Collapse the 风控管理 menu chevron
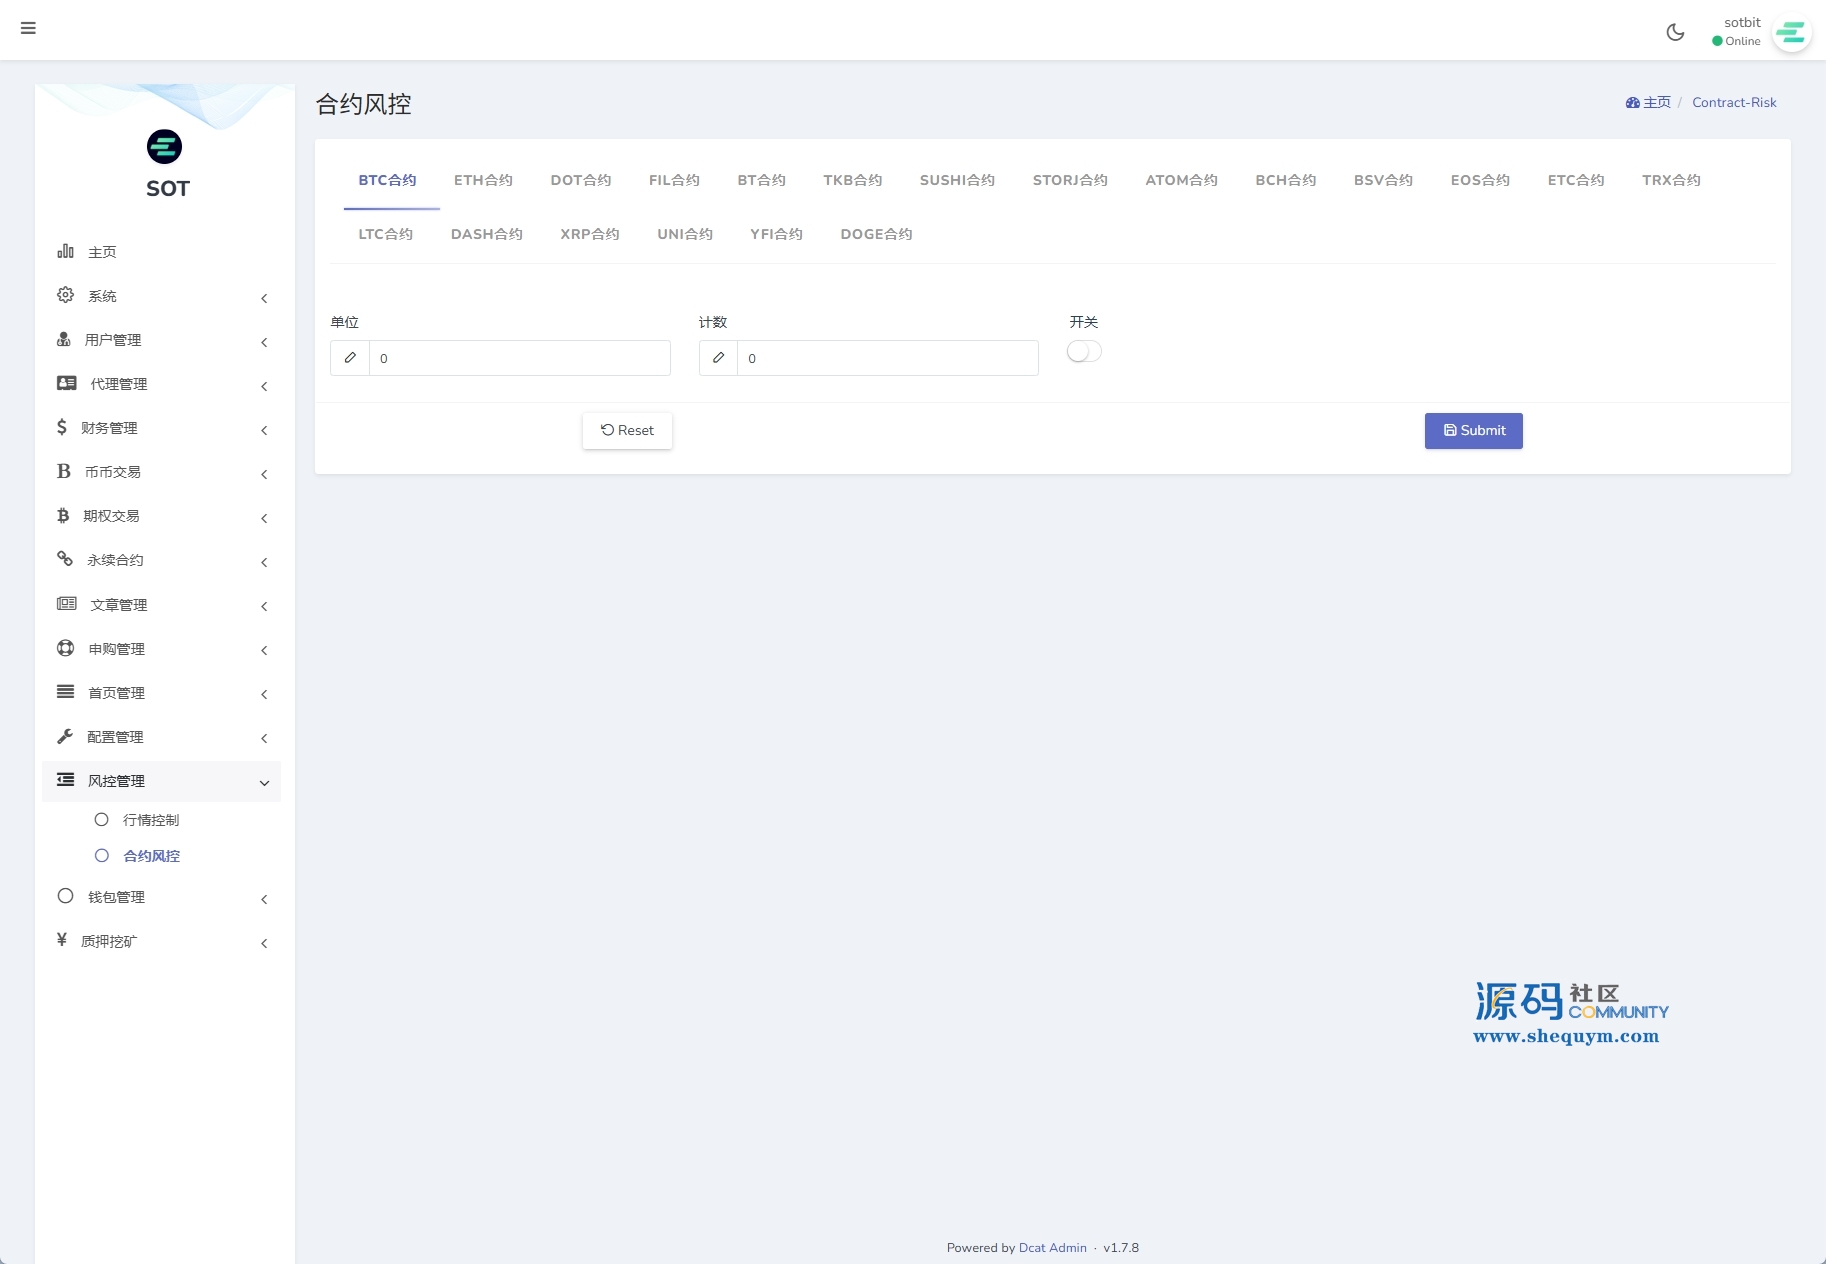 [x=264, y=783]
